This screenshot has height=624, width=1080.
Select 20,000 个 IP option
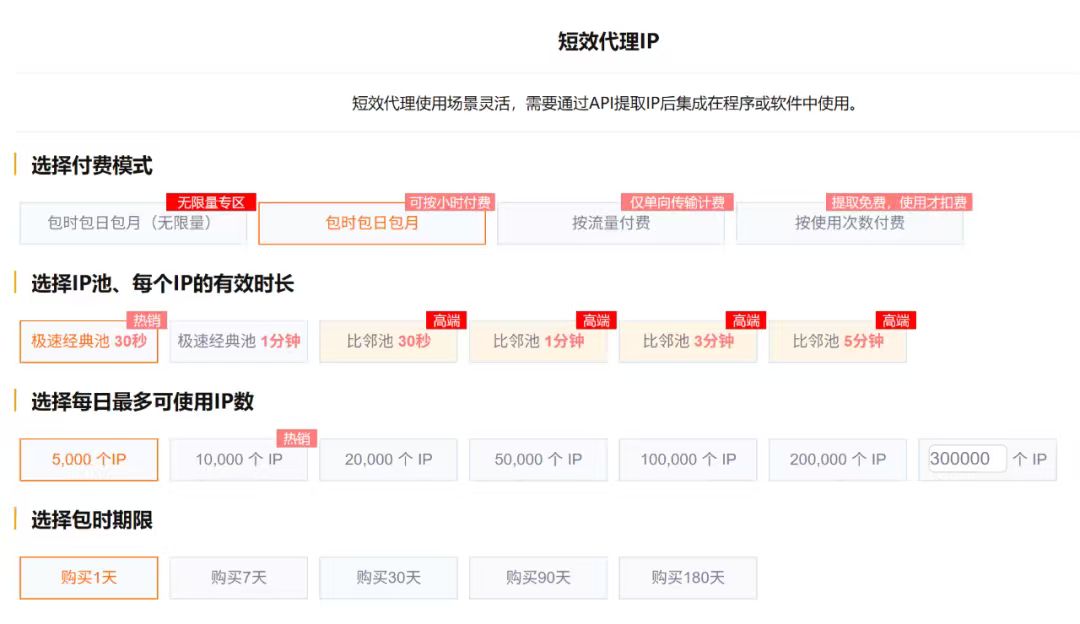pyautogui.click(x=388, y=460)
